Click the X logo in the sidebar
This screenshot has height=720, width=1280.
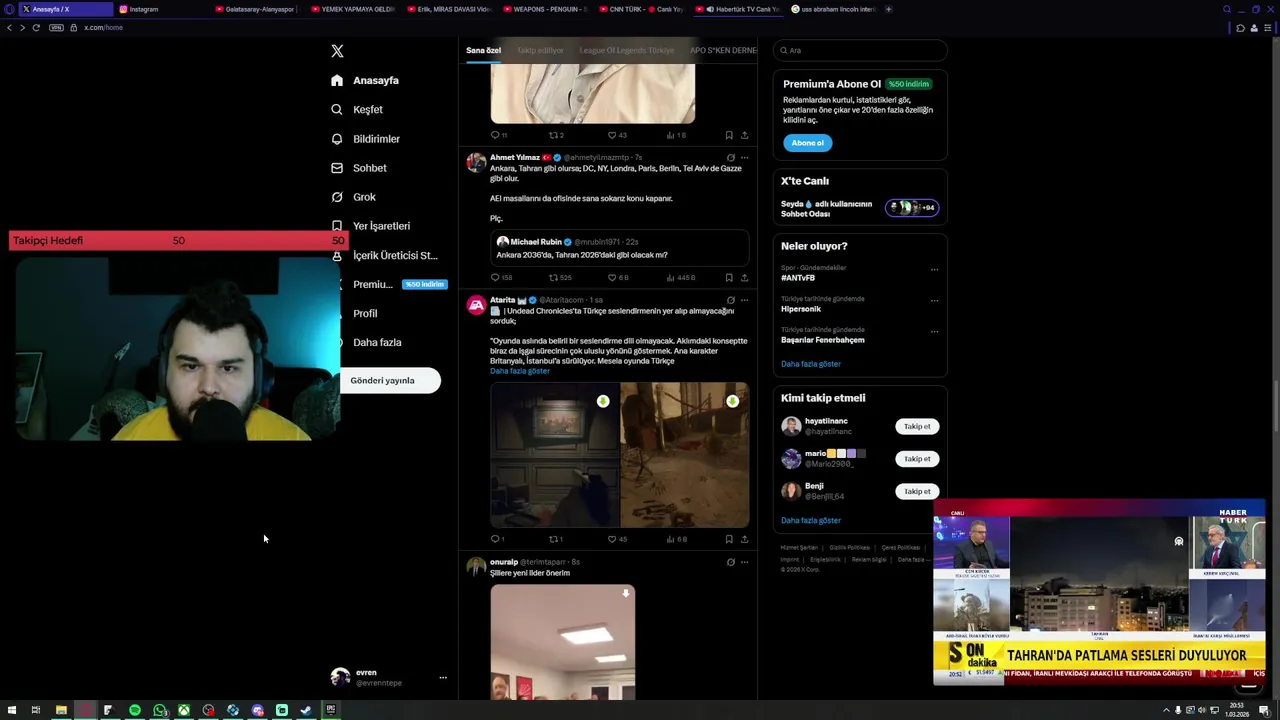[337, 51]
